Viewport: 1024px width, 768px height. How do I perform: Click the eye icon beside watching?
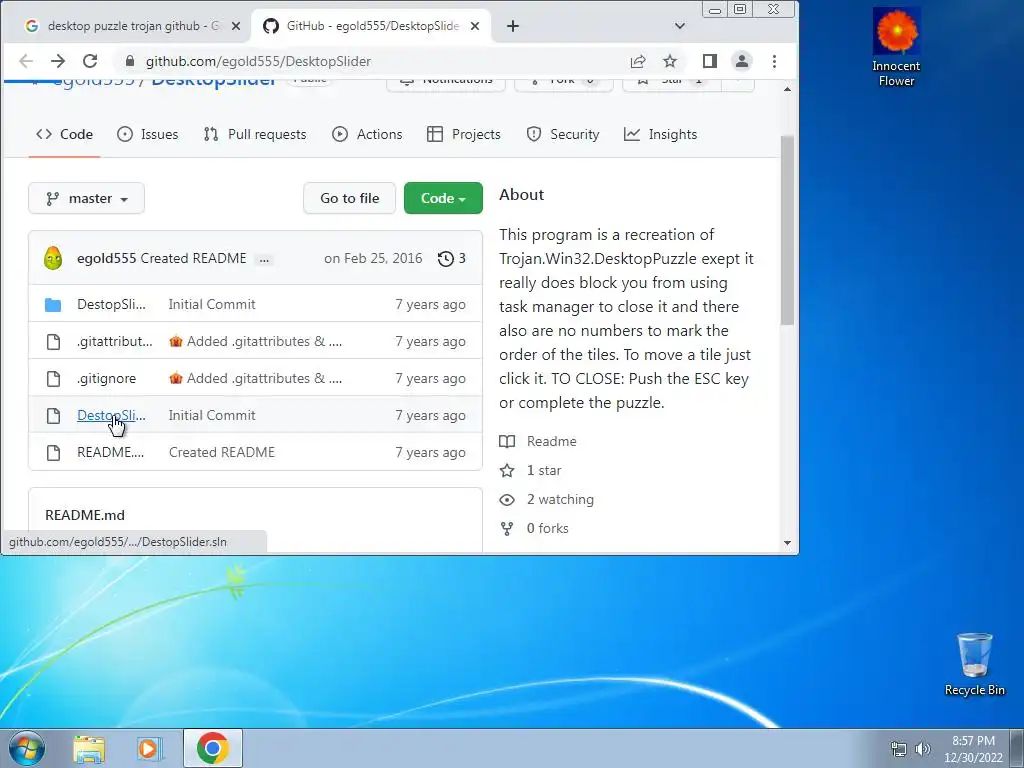point(507,500)
